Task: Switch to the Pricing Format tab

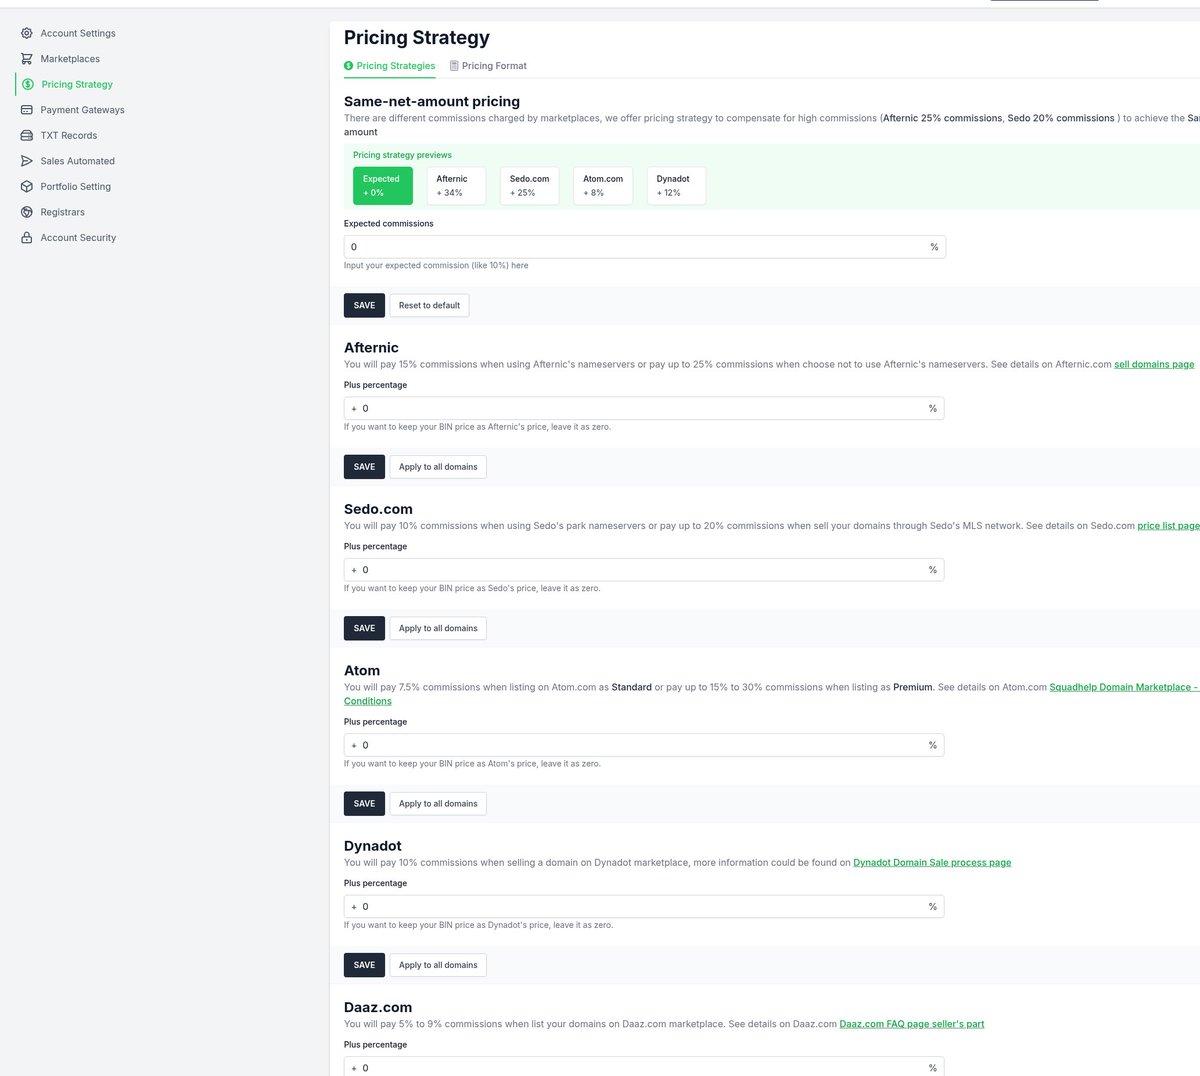Action: click(488, 66)
